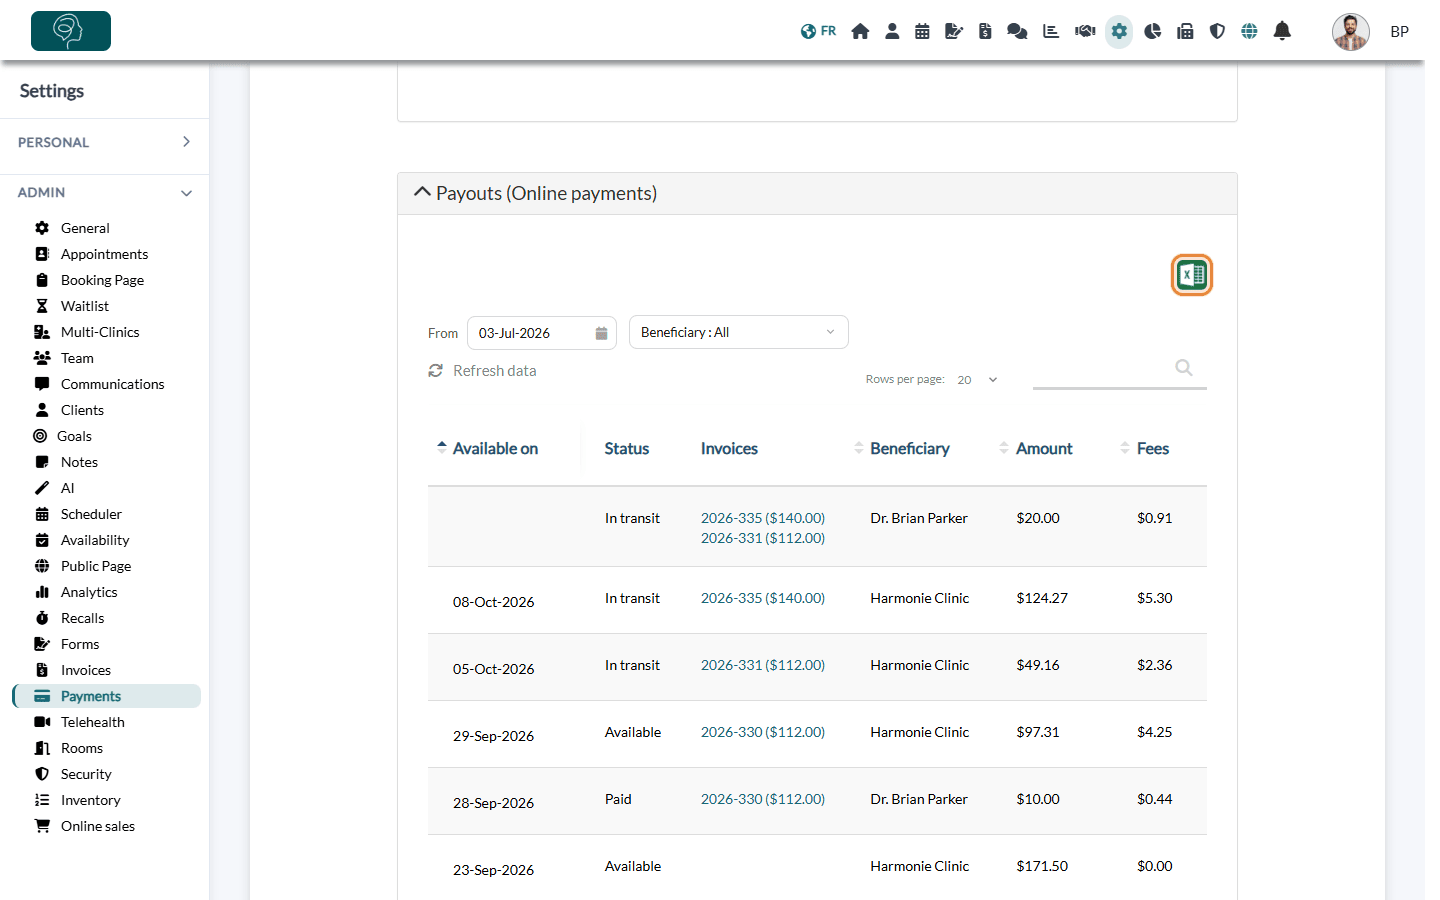Screen dimensions: 1440x900
Task: Open invoice 2026-331 ($112.00) in Dr. Brian Parker transit row
Action: pos(763,538)
